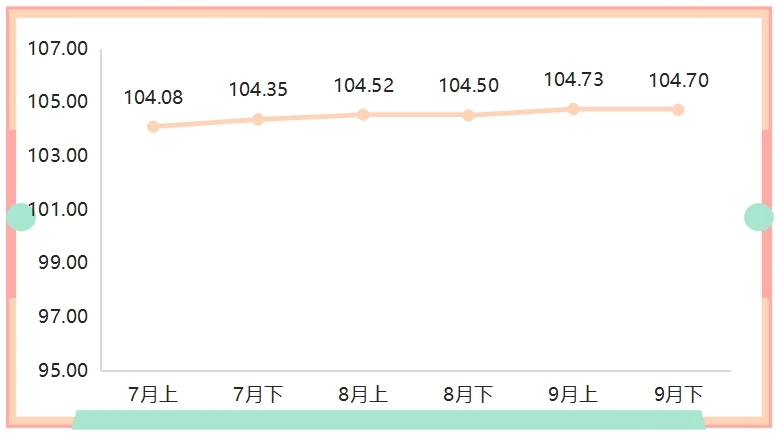The width and height of the screenshot is (780, 435).
Task: Click the 104.52 value label
Action: coord(363,86)
